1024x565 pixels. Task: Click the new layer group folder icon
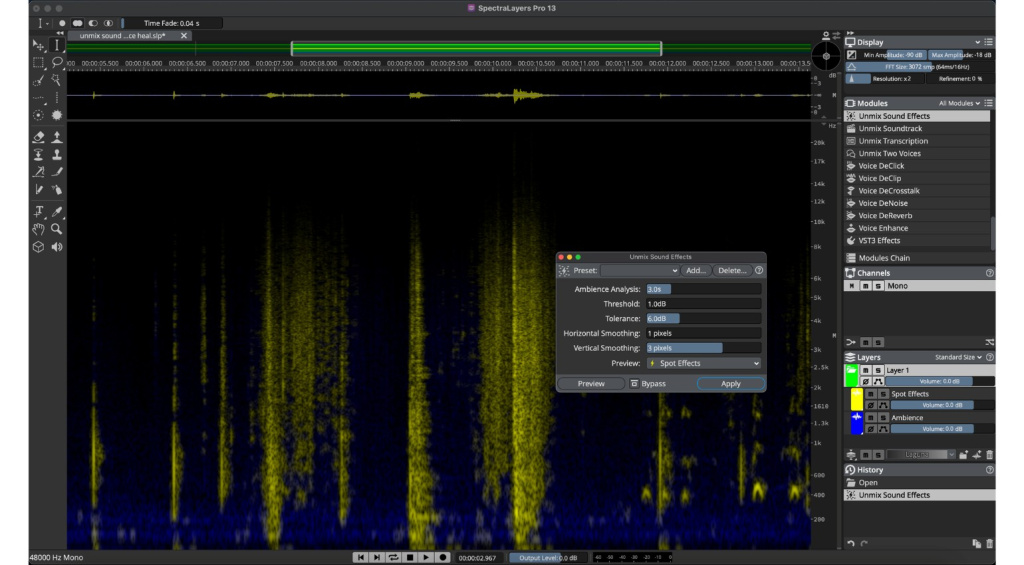(x=963, y=455)
